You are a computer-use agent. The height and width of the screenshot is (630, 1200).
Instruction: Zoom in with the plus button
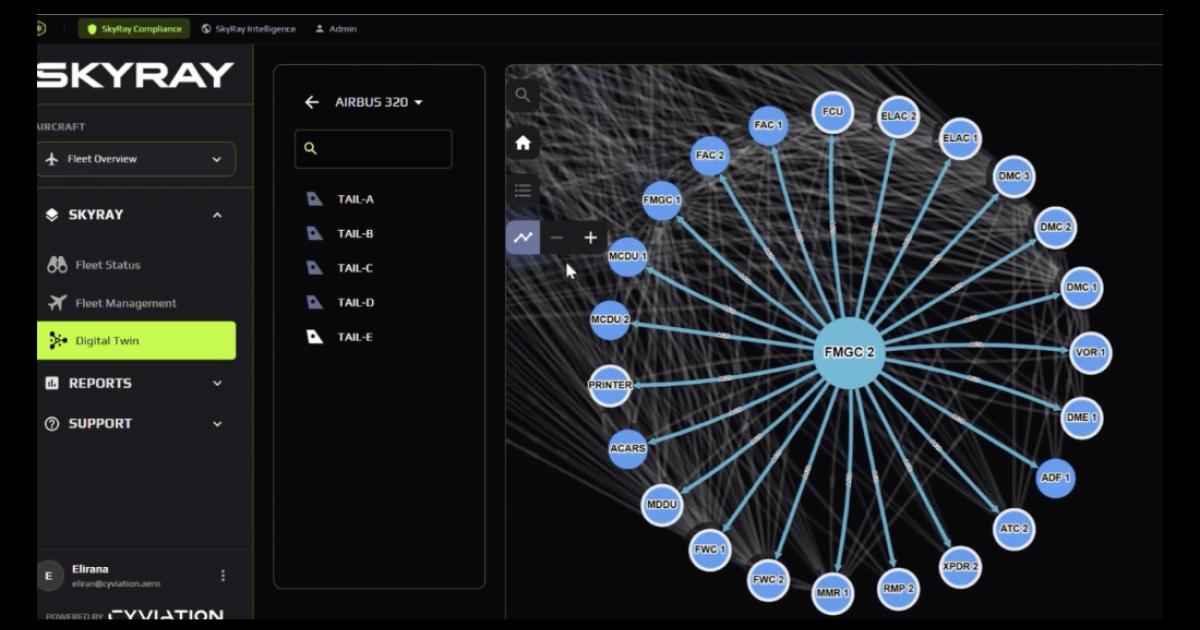click(590, 237)
